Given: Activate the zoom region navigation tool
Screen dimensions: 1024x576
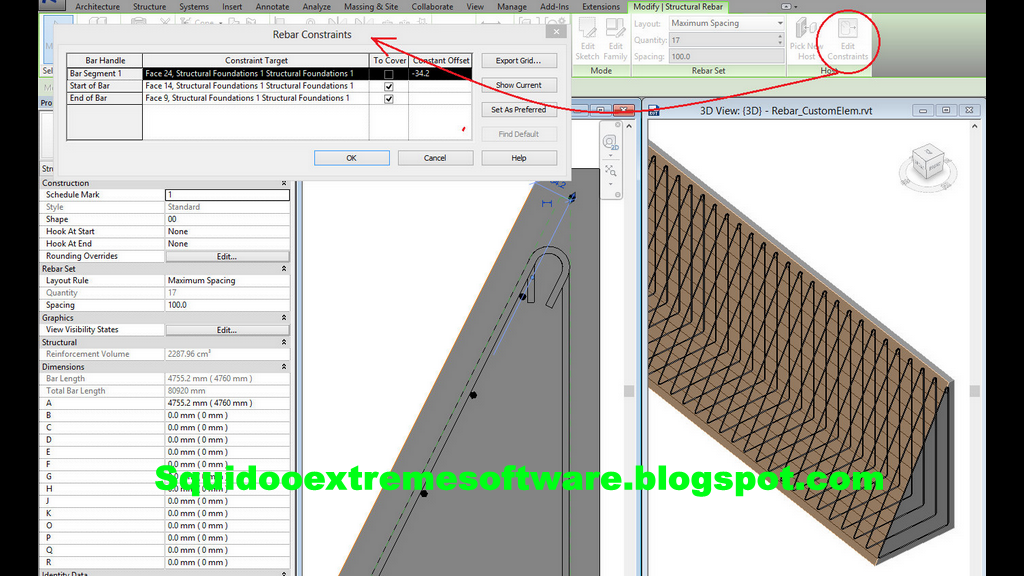Looking at the screenshot, I should (610, 170).
